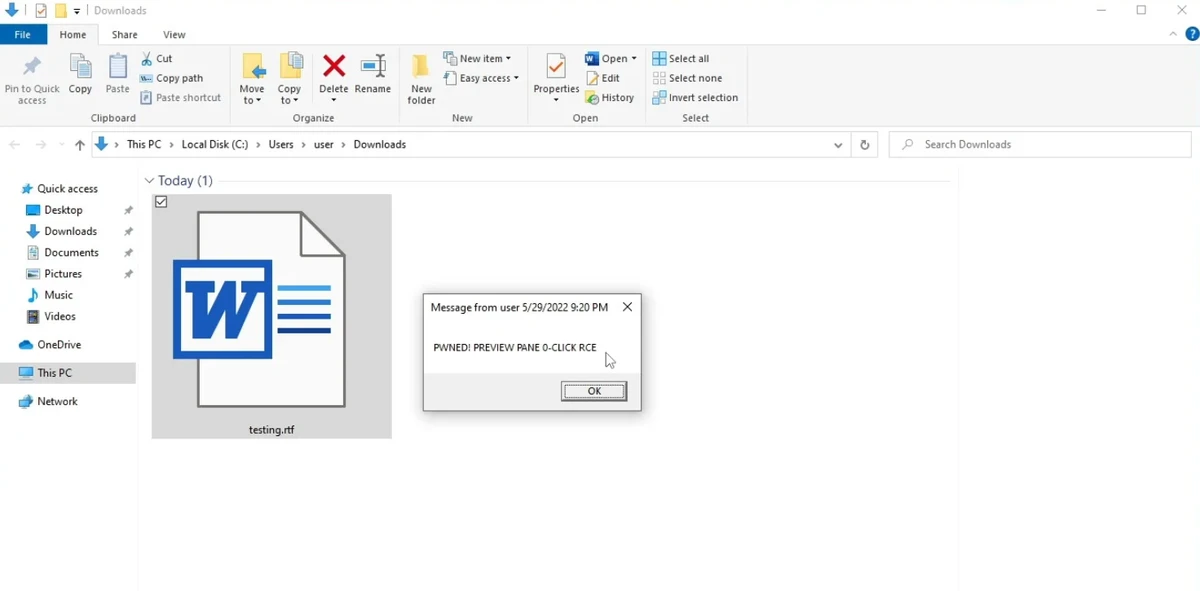This screenshot has width=1200, height=591.
Task: Click Select all in ribbon
Action: pos(681,59)
